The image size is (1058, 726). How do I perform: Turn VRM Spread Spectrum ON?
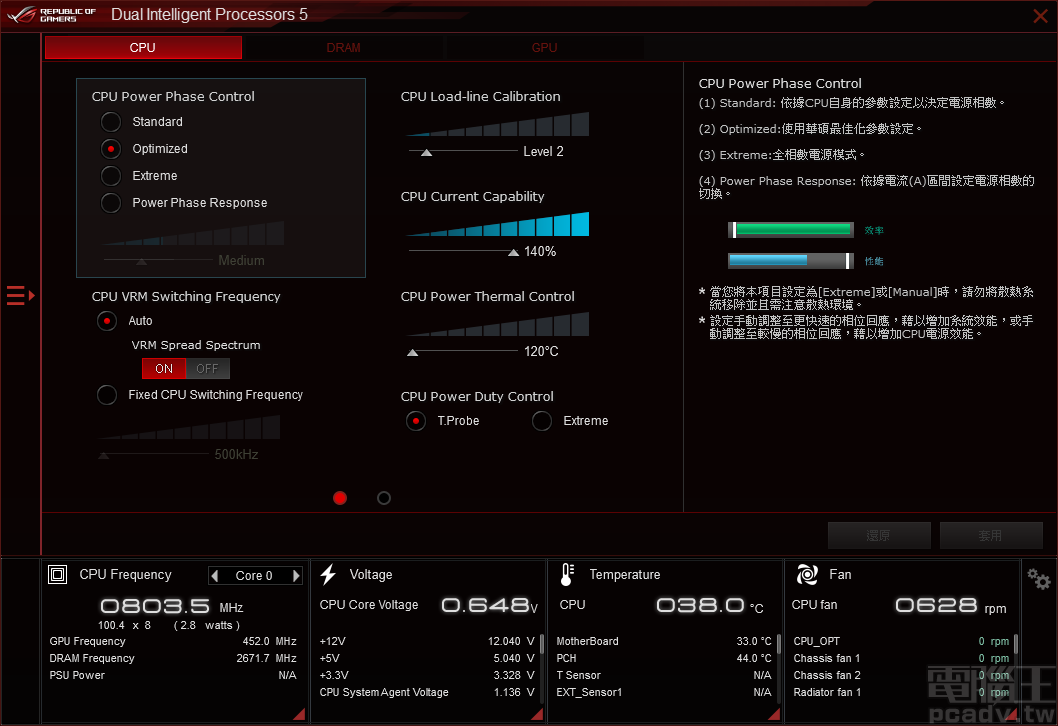164,368
